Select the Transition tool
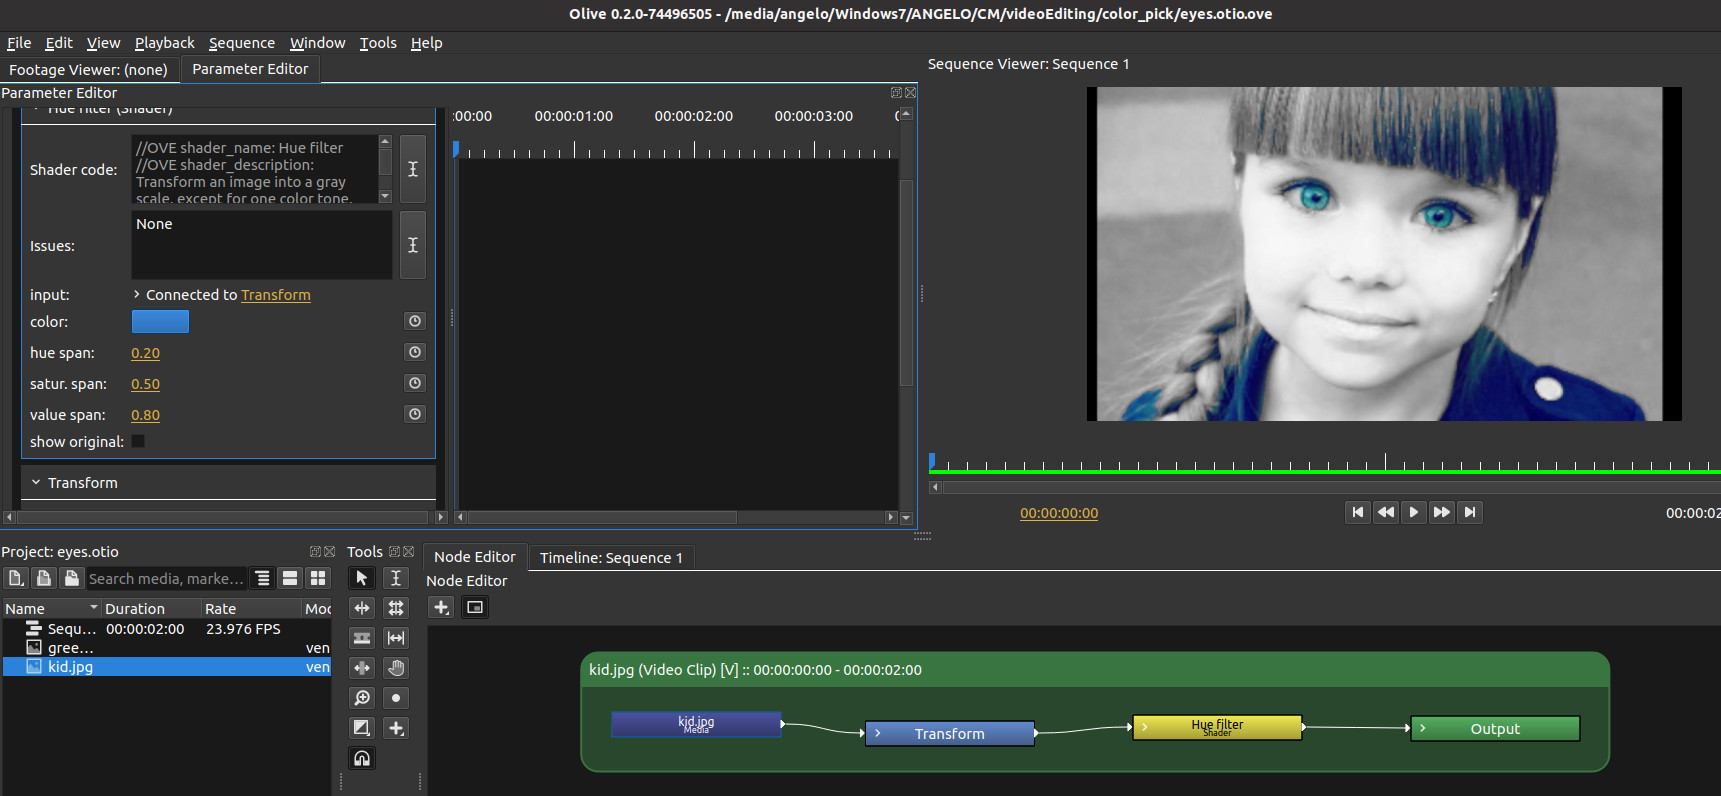Screen dimensions: 1721x796 coord(362,728)
